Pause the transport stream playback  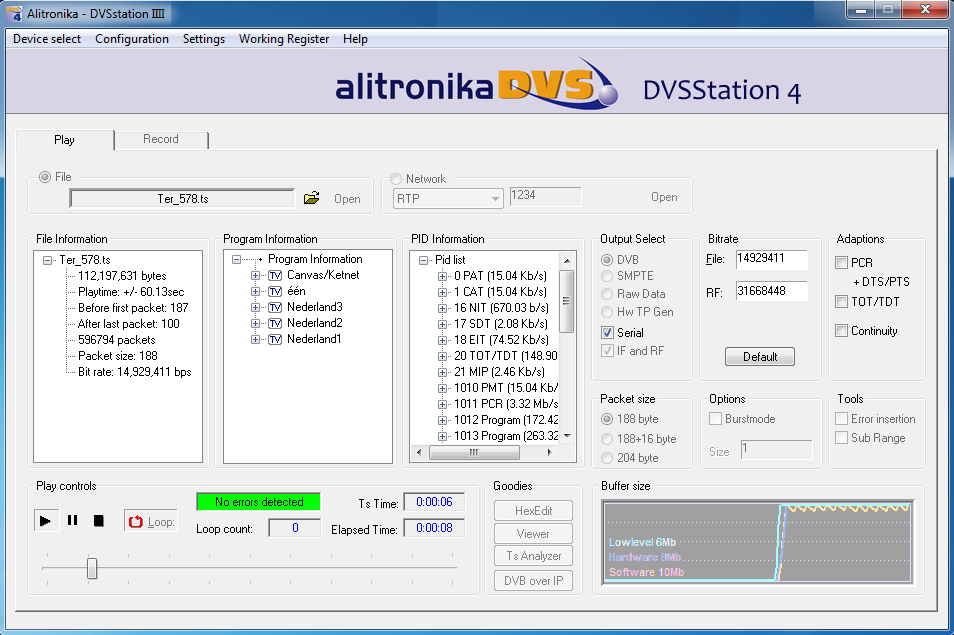(x=72, y=521)
